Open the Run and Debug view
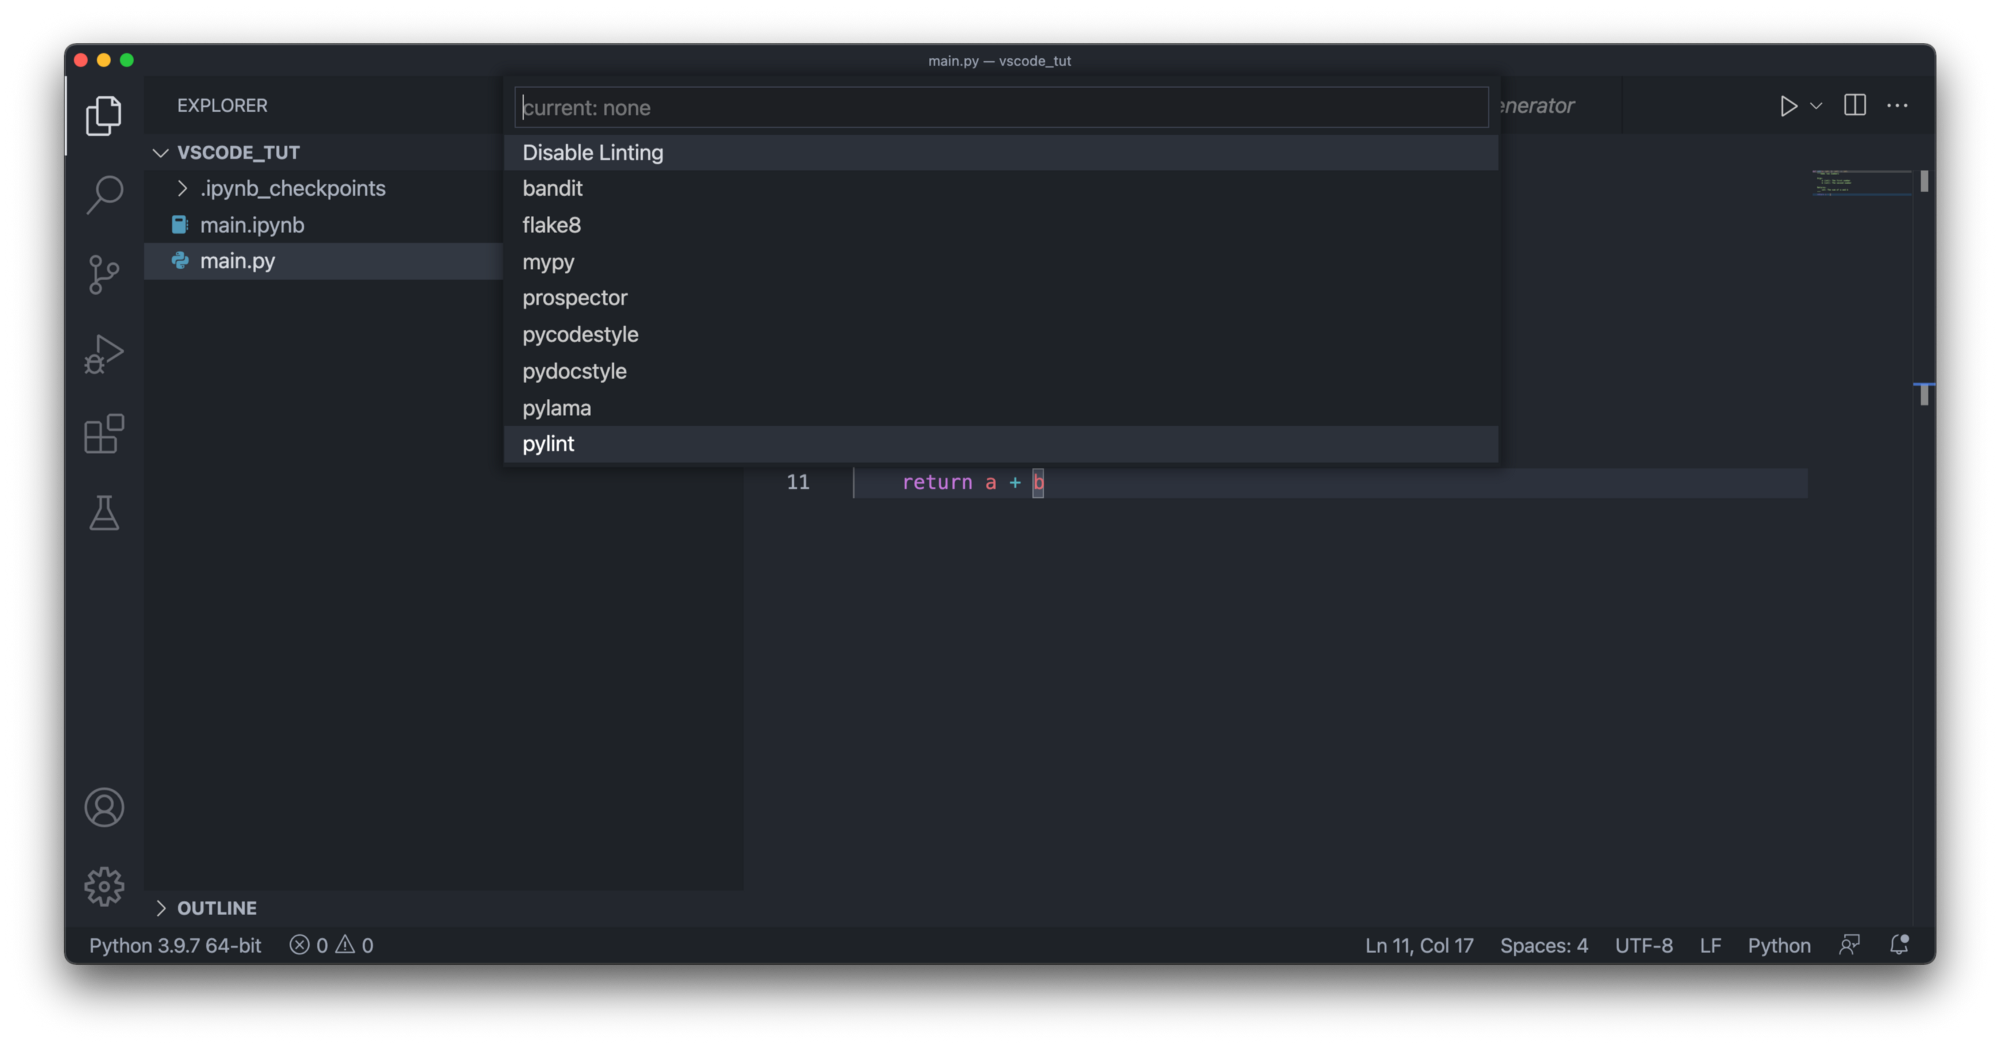The width and height of the screenshot is (2000, 1049). [x=104, y=354]
